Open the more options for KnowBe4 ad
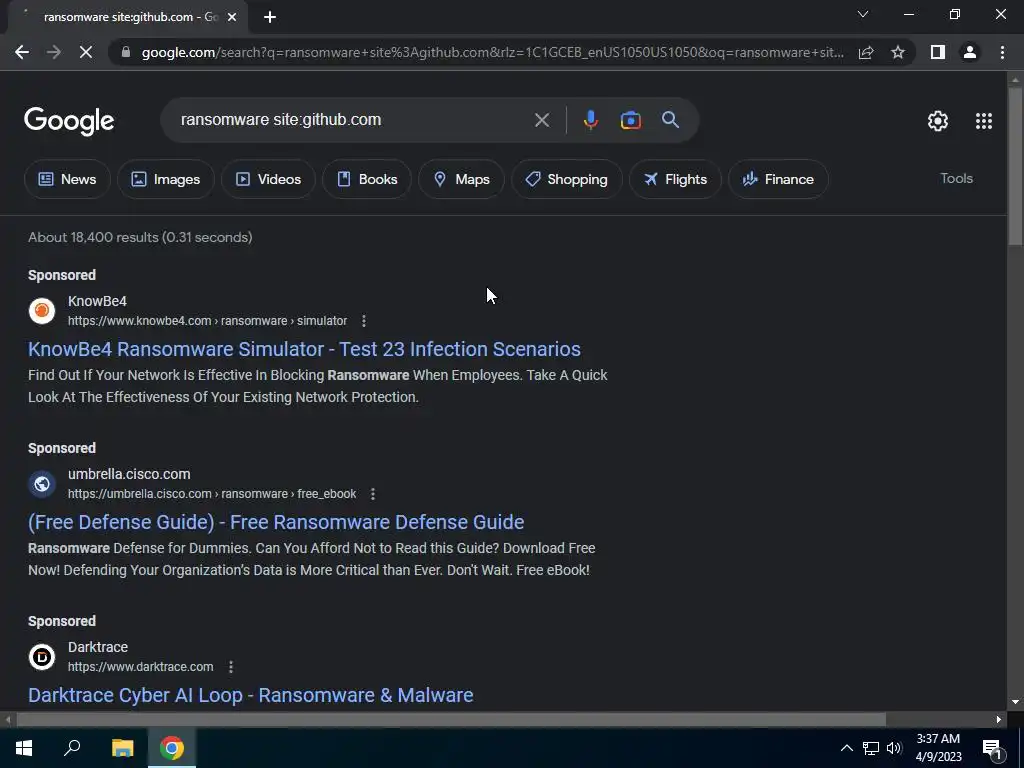The image size is (1024, 768). pyautogui.click(x=364, y=321)
